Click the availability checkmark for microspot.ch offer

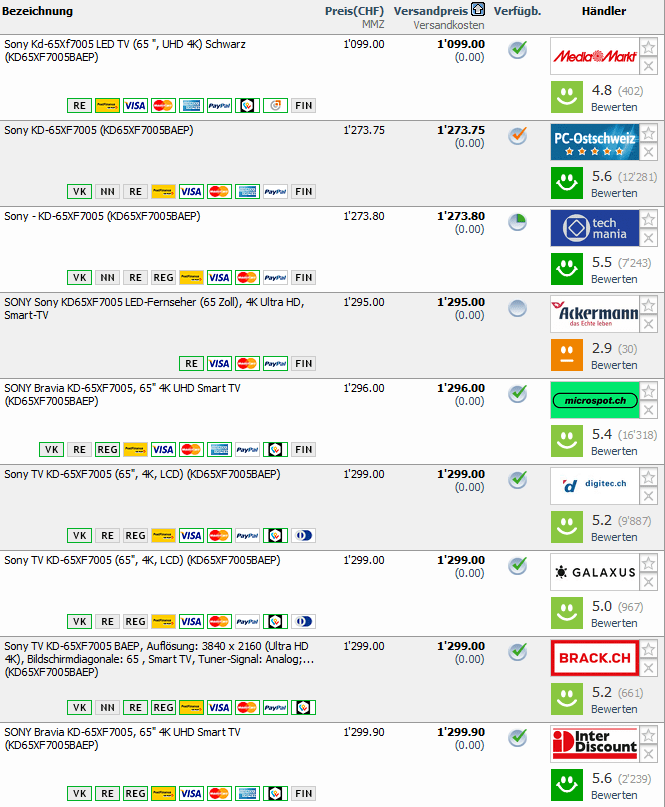[x=517, y=394]
